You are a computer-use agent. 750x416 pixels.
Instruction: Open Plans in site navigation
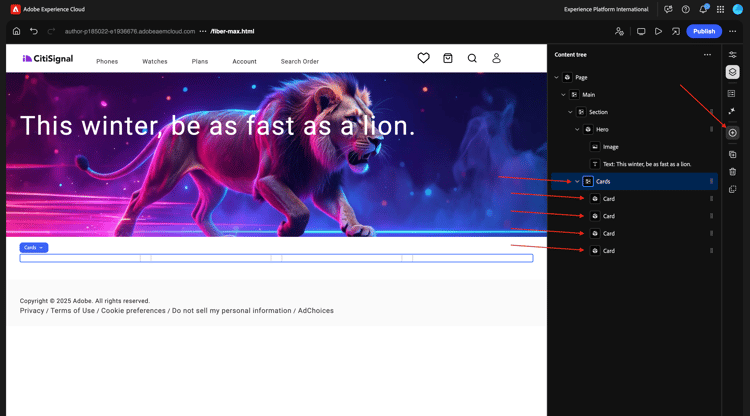[199, 61]
